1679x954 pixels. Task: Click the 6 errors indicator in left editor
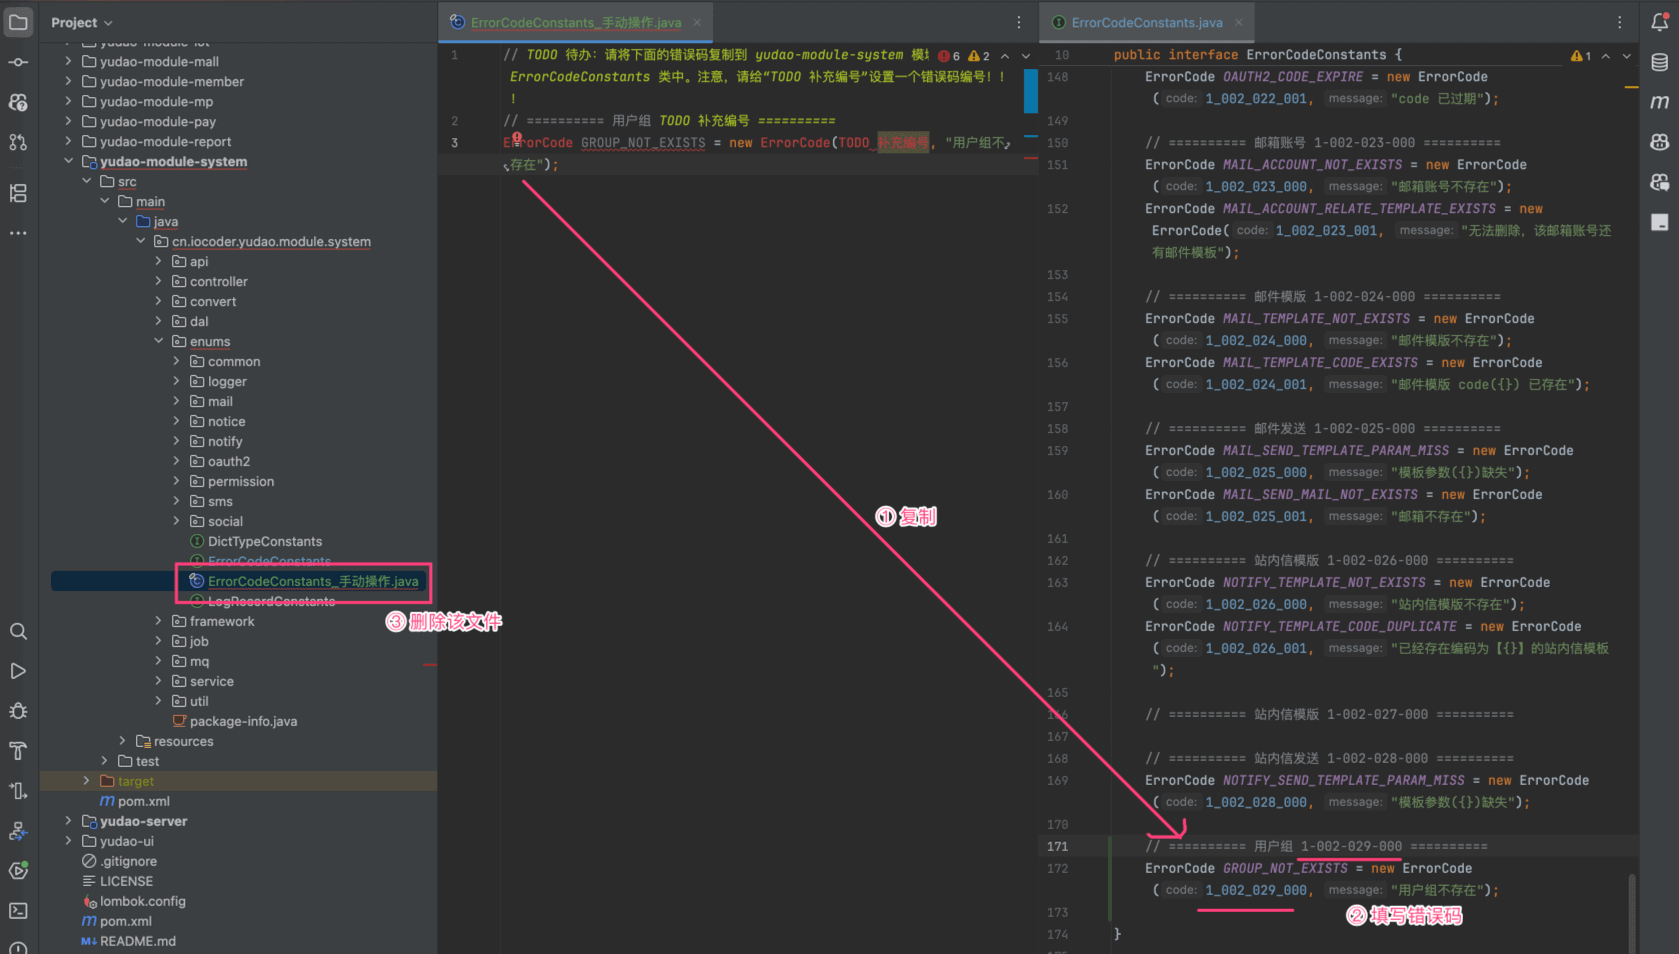click(x=949, y=56)
